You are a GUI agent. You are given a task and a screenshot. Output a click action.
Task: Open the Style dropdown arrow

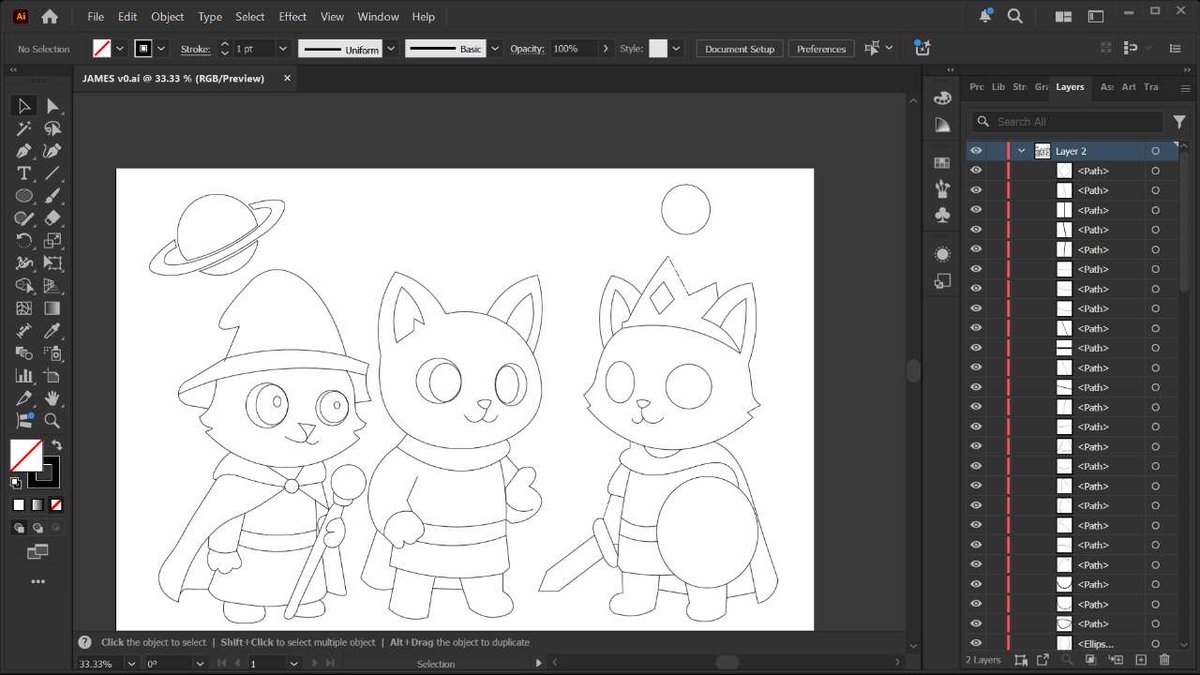tap(677, 48)
